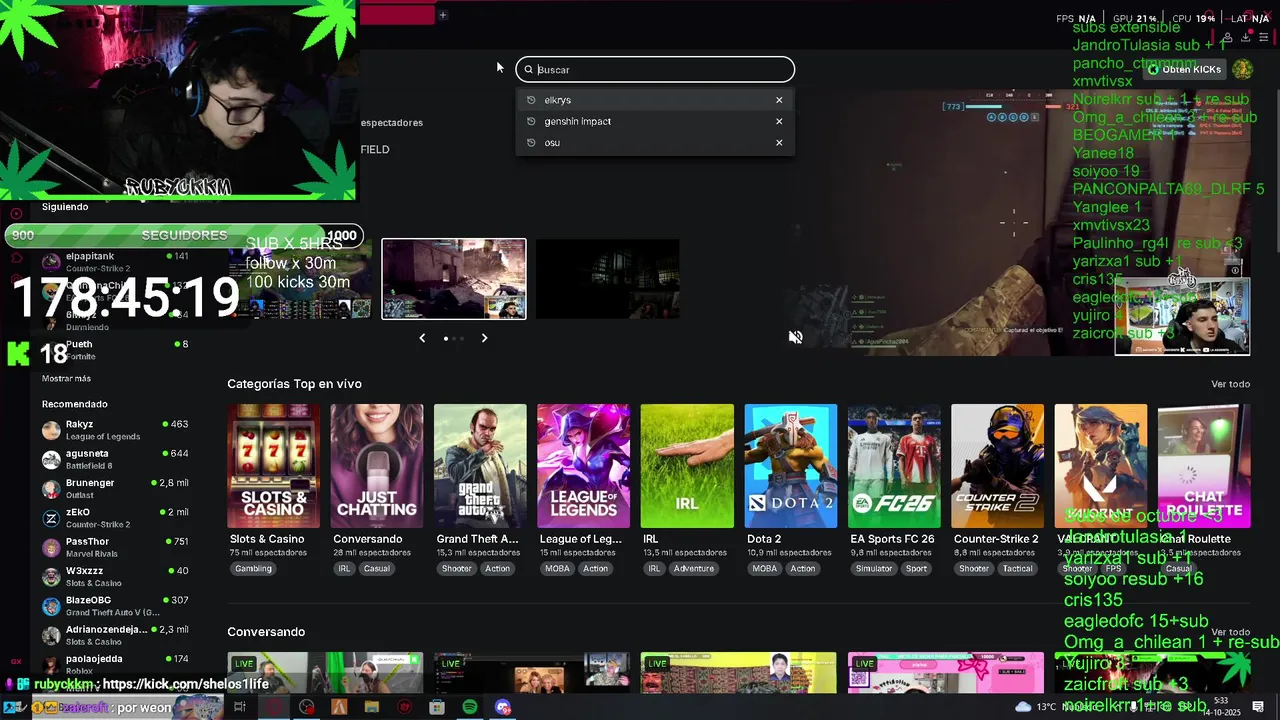This screenshot has height=720, width=1280.
Task: Open Discord from the taskbar
Action: [x=503, y=707]
